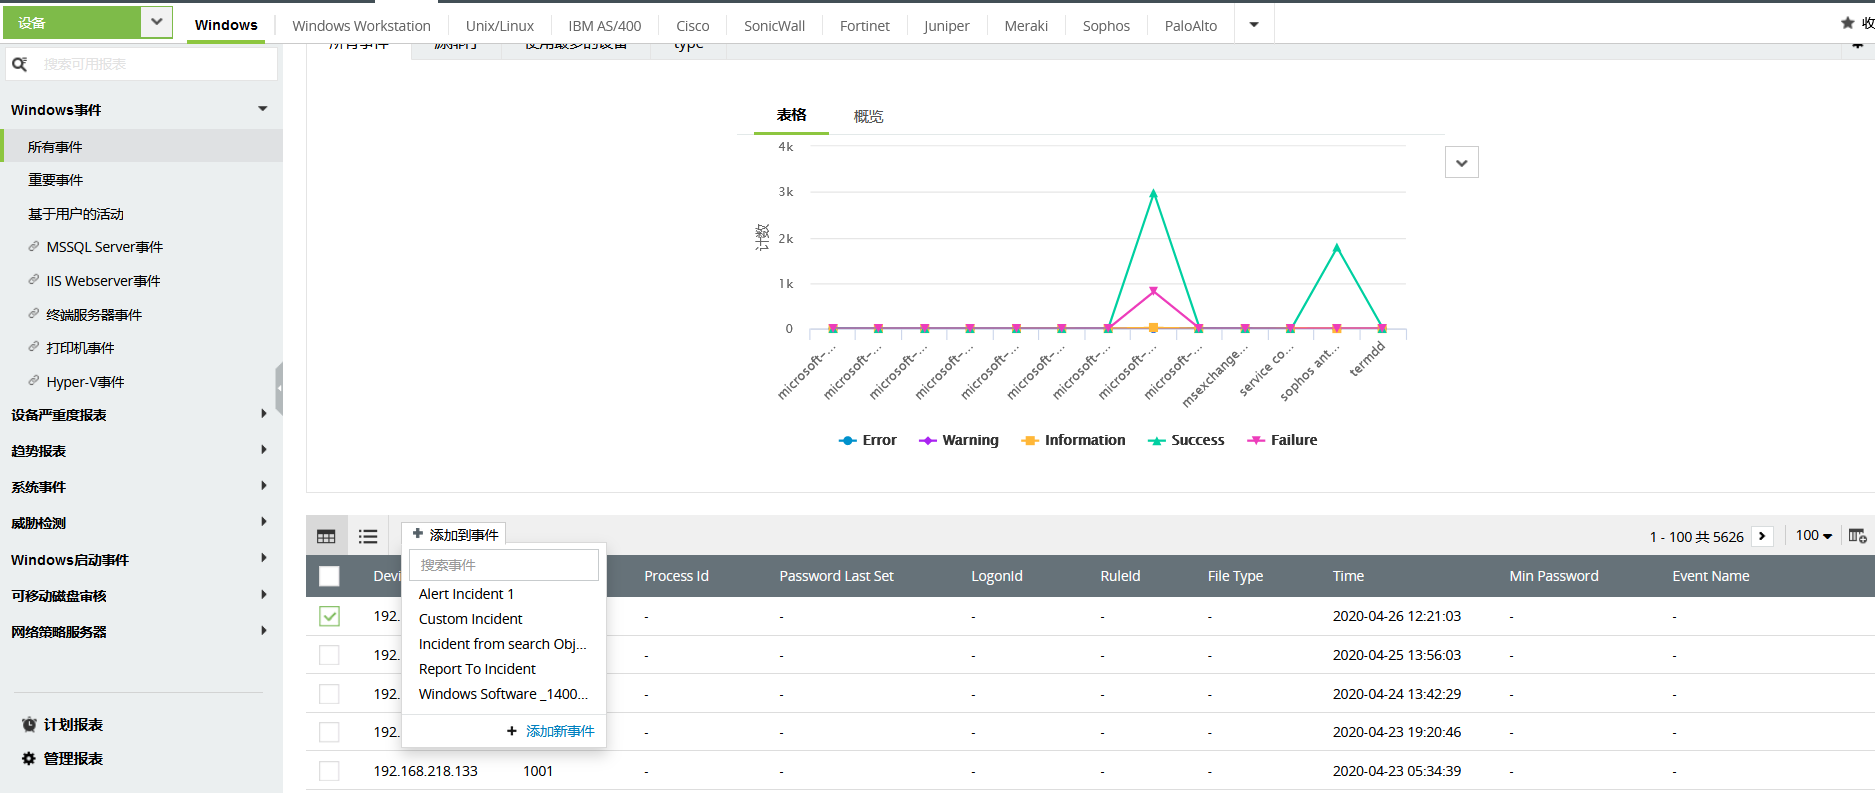Select Custom Incident from the list

point(470,619)
